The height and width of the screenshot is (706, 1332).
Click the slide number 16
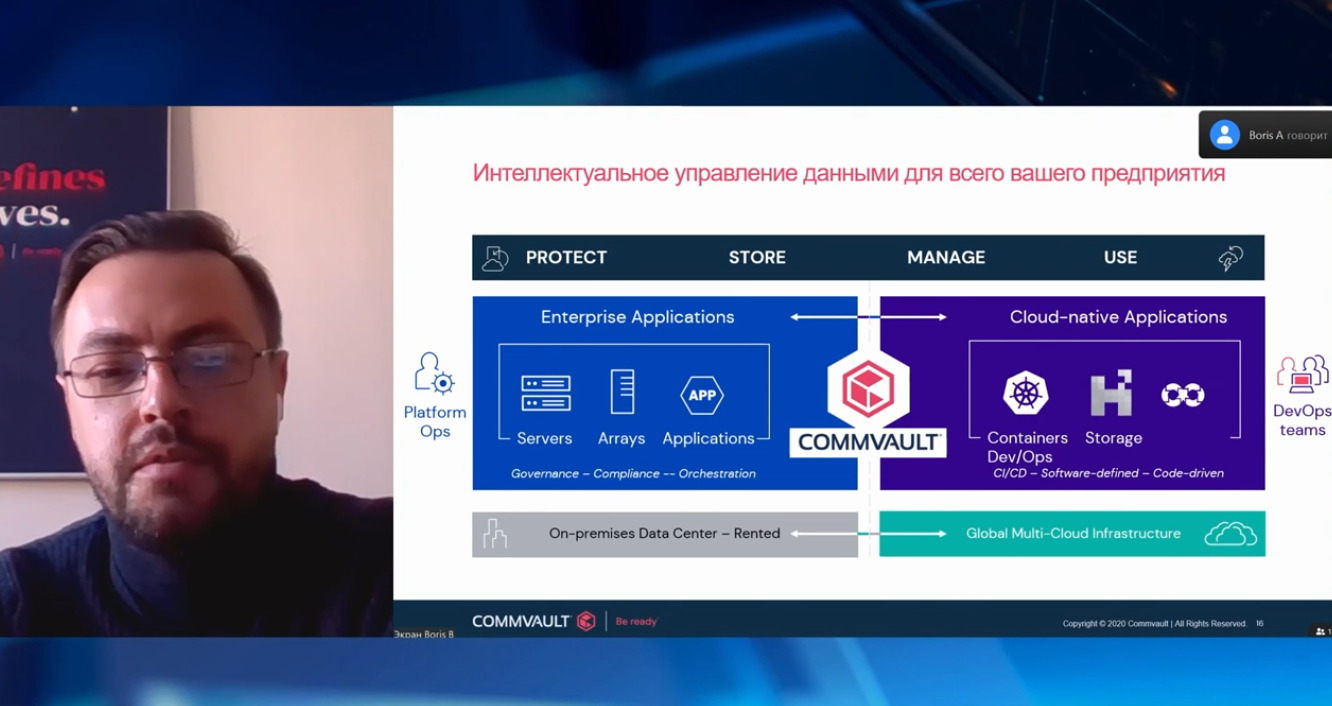1260,624
